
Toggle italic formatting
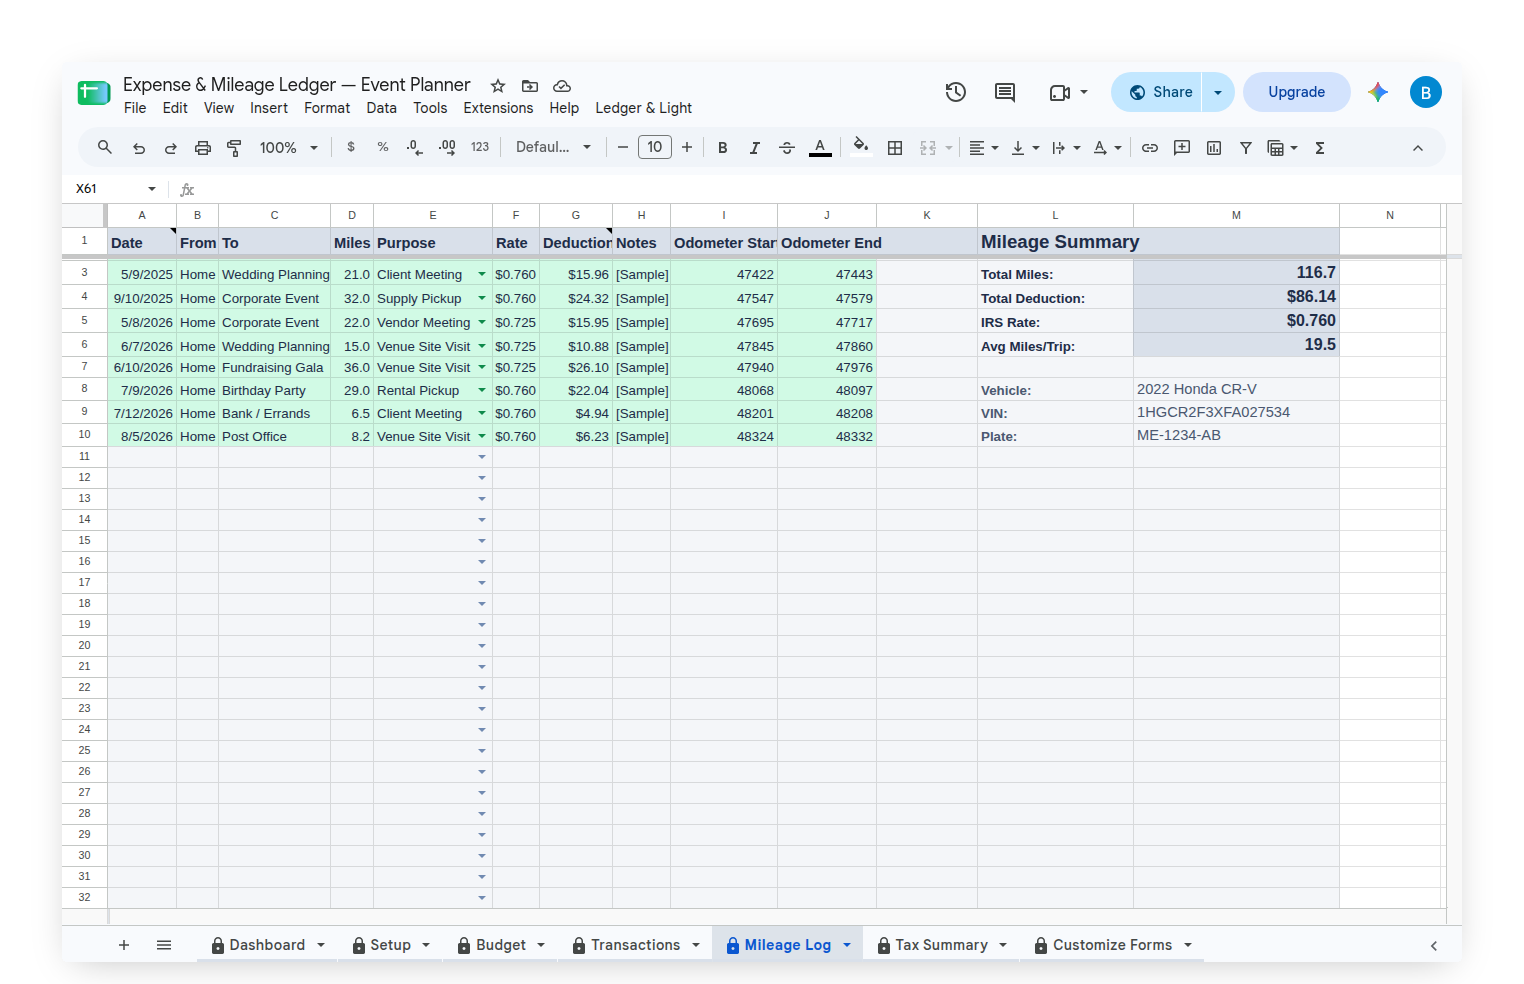click(755, 148)
